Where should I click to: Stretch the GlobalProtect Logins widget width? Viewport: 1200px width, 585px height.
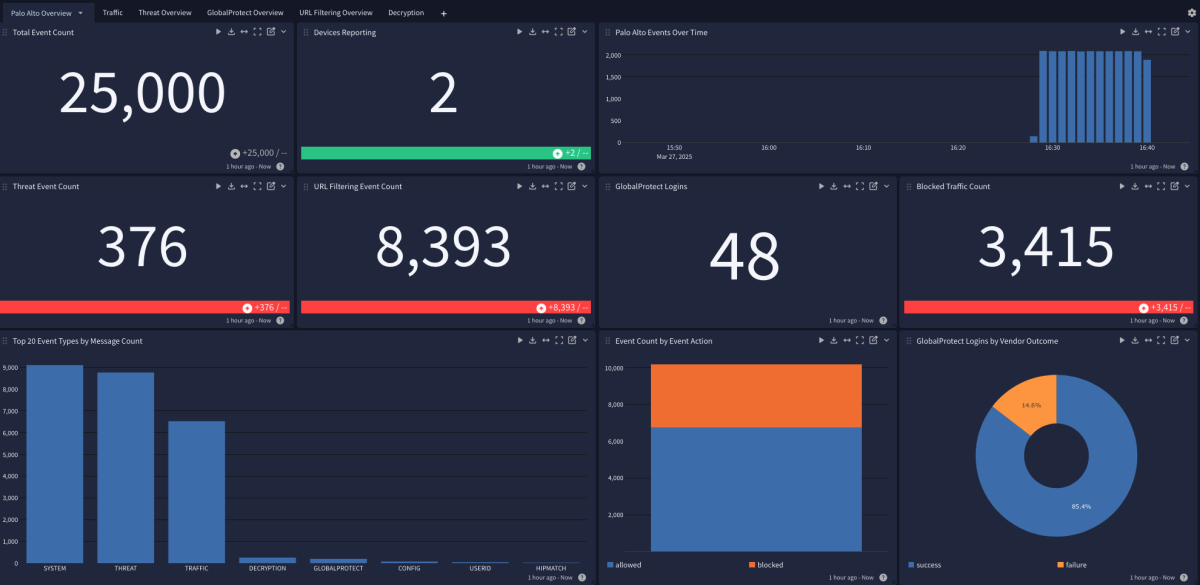(x=847, y=186)
